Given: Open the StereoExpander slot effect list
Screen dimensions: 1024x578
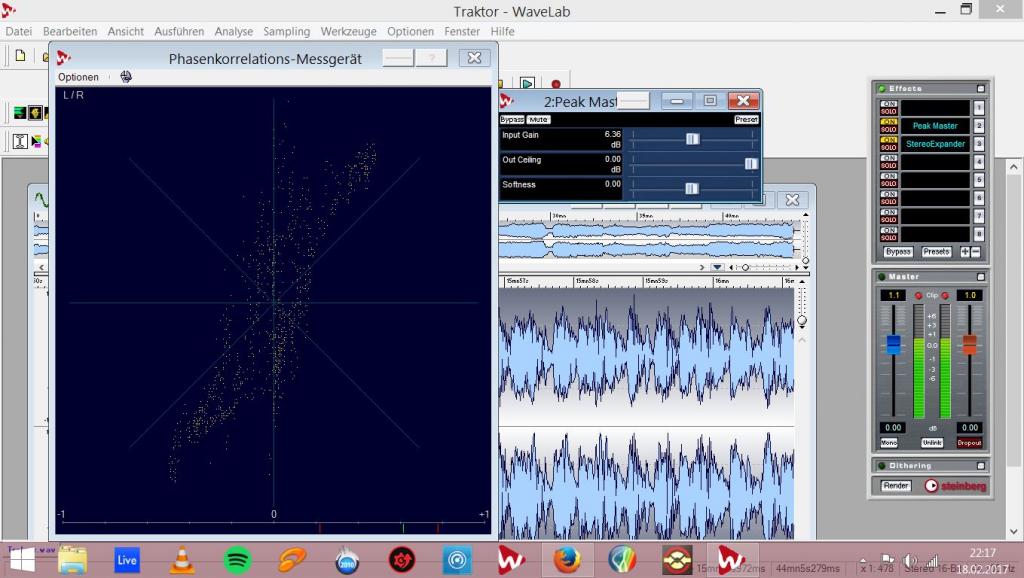Looking at the screenshot, I should coord(935,144).
